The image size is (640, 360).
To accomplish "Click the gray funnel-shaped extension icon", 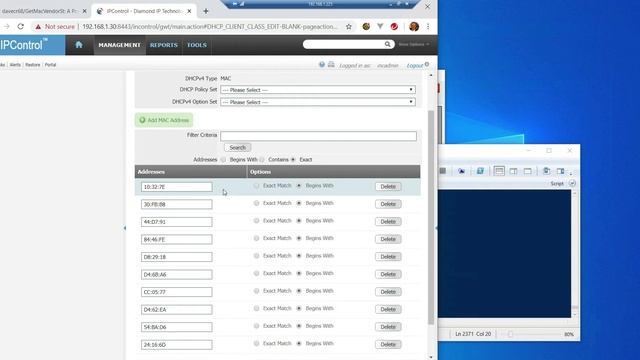I will 380,27.
